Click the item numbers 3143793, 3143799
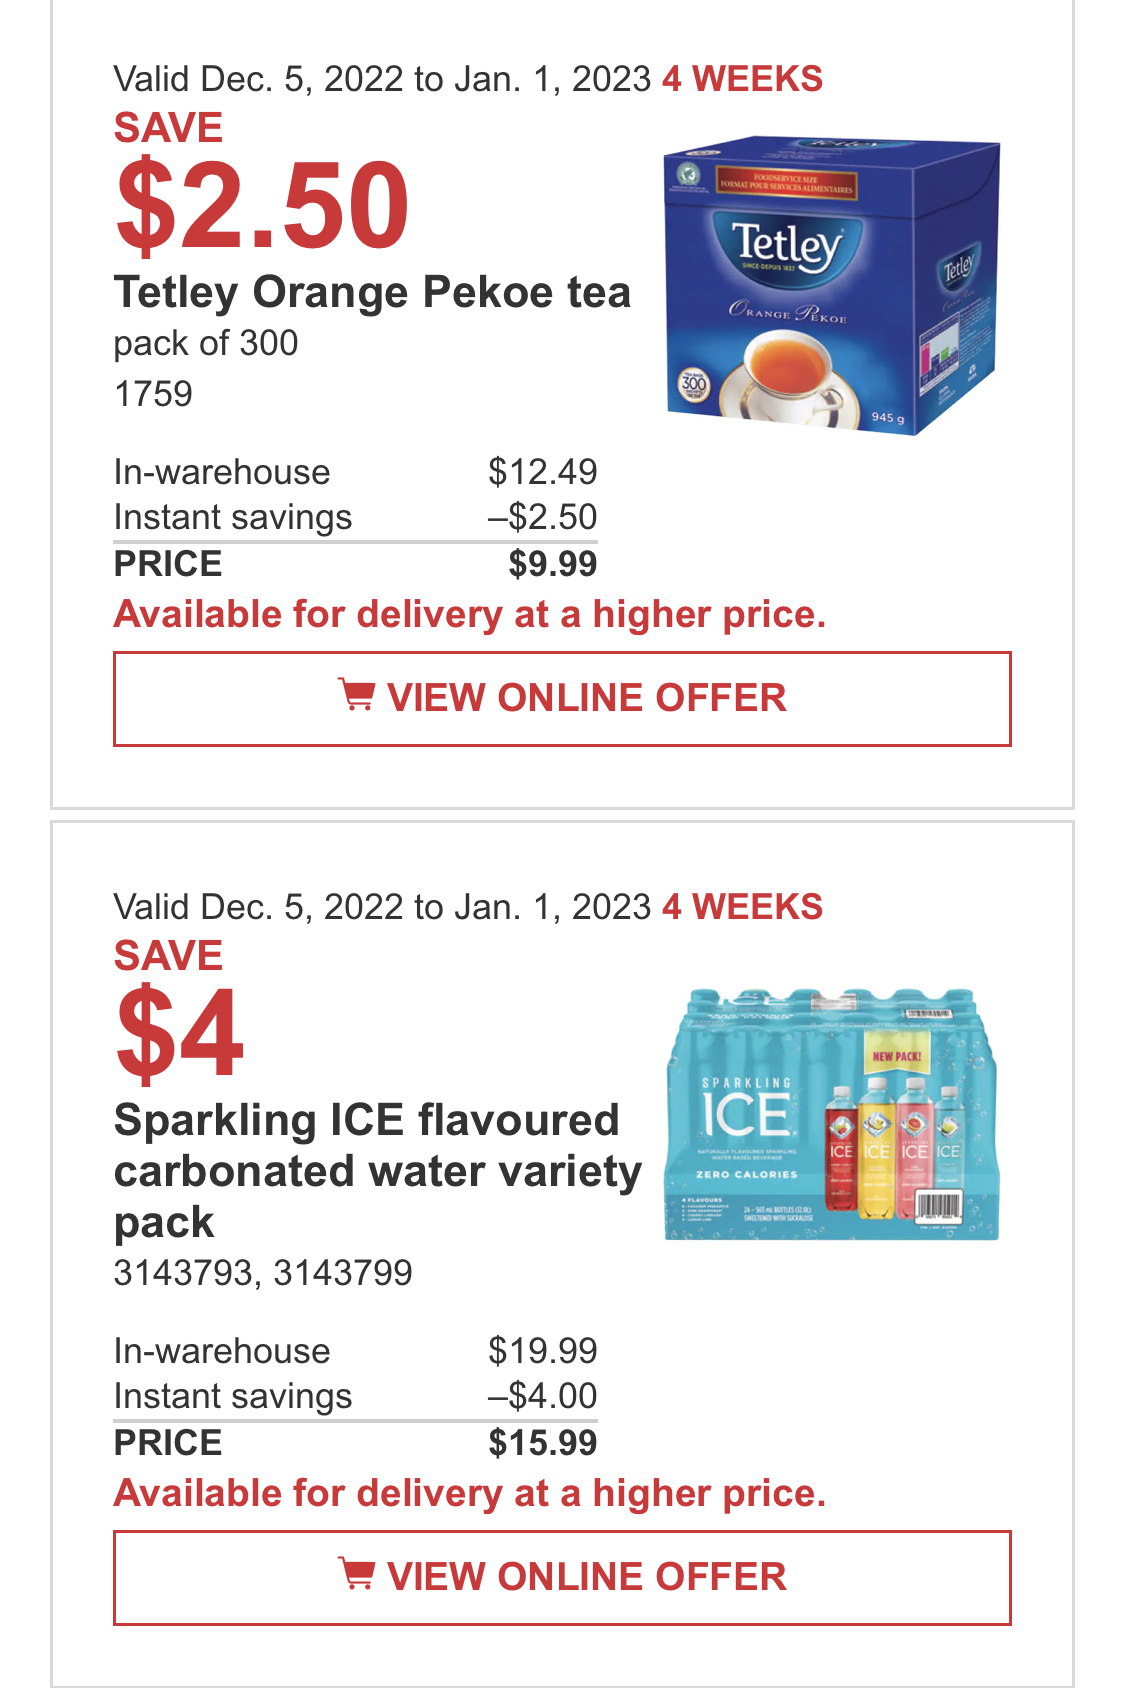 tap(263, 1273)
